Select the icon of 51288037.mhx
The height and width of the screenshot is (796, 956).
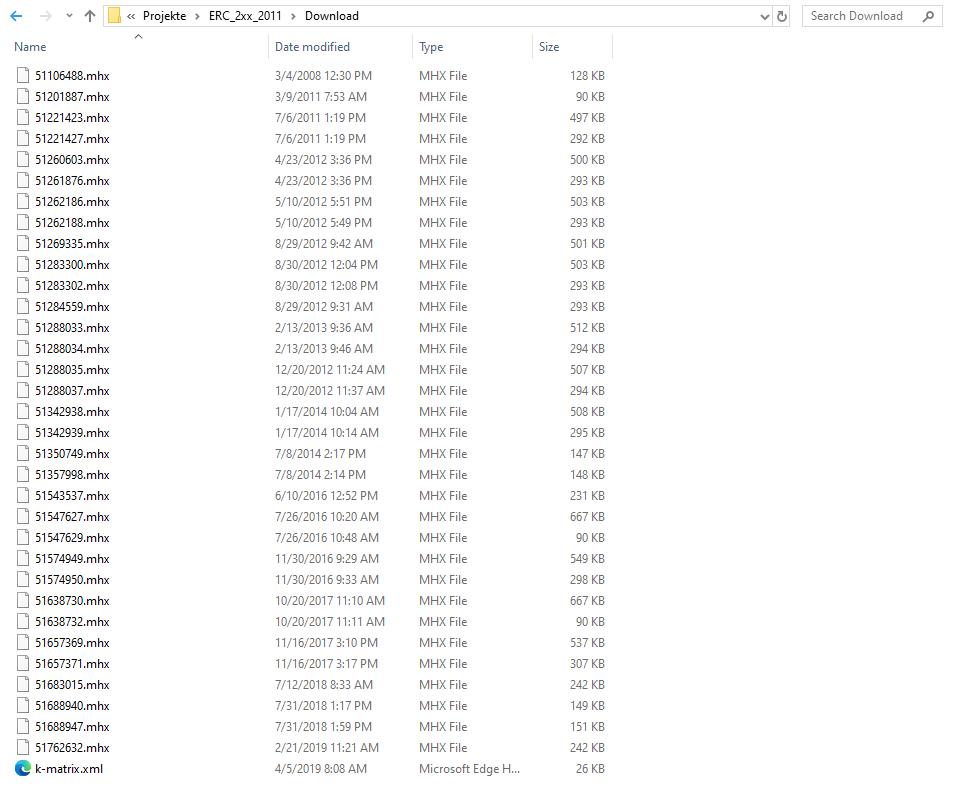tap(23, 391)
